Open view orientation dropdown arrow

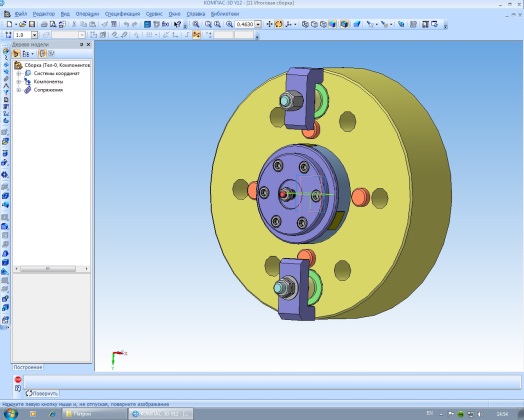click(295, 24)
